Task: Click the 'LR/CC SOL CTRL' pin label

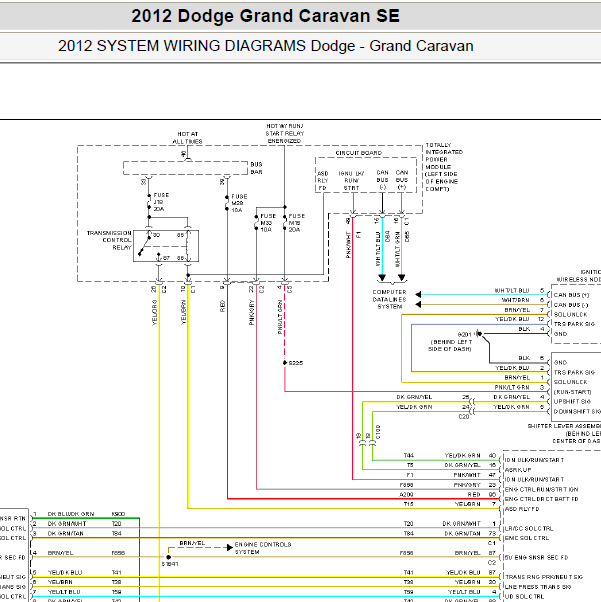Action: 529,529
